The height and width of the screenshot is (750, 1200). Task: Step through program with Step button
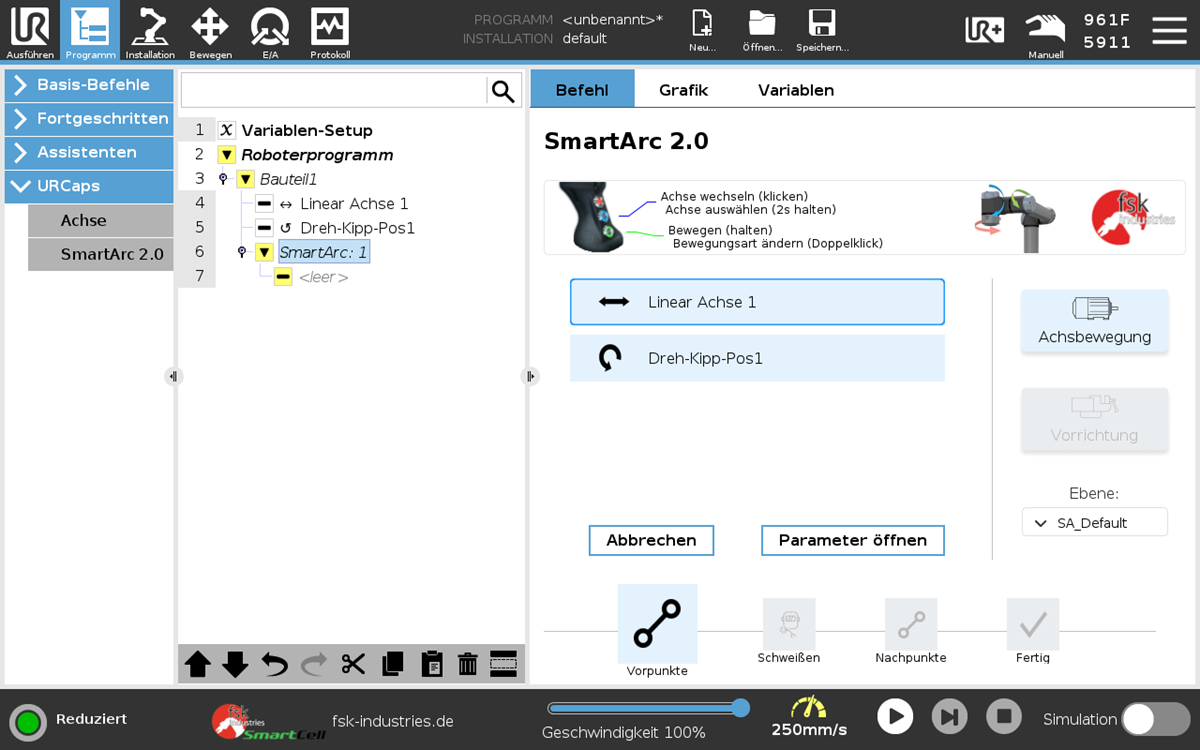(x=950, y=716)
